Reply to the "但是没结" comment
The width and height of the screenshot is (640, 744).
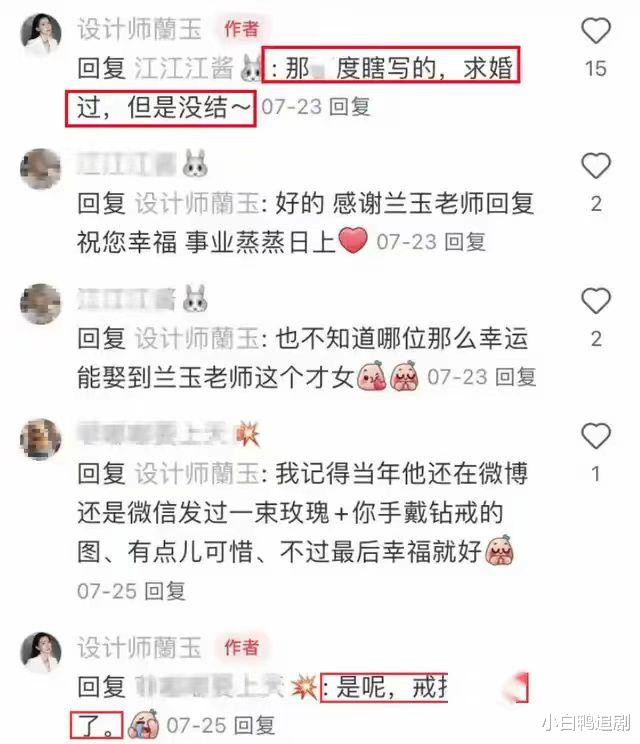[349, 107]
